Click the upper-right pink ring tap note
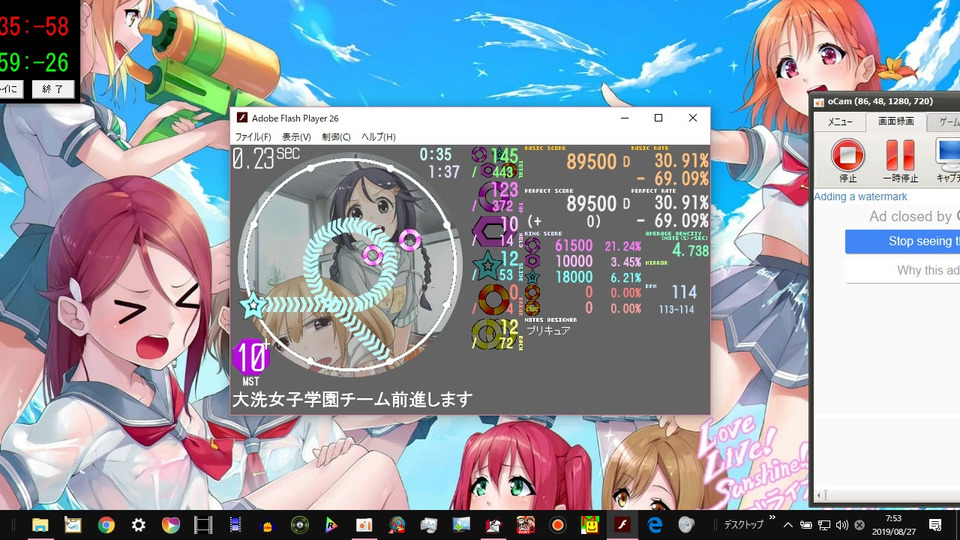 (x=410, y=239)
